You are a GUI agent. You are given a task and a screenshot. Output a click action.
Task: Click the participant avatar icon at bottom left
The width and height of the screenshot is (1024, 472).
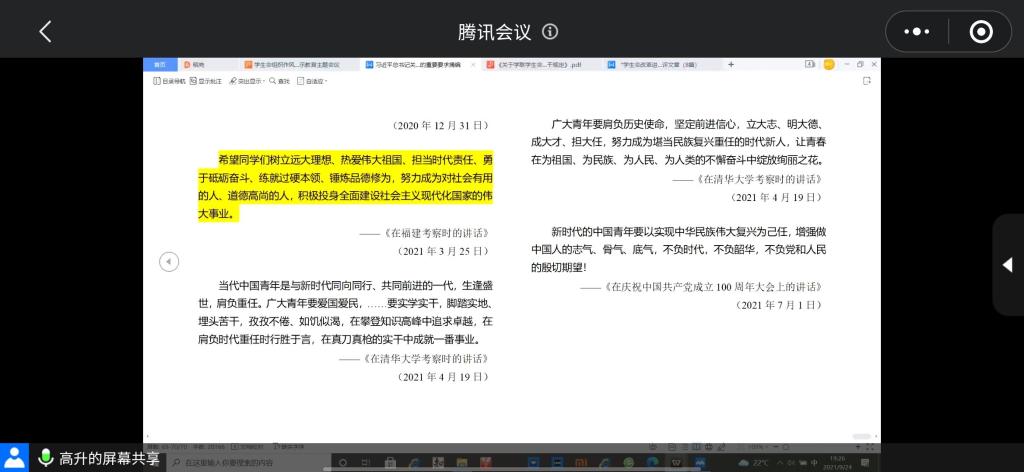[15, 458]
